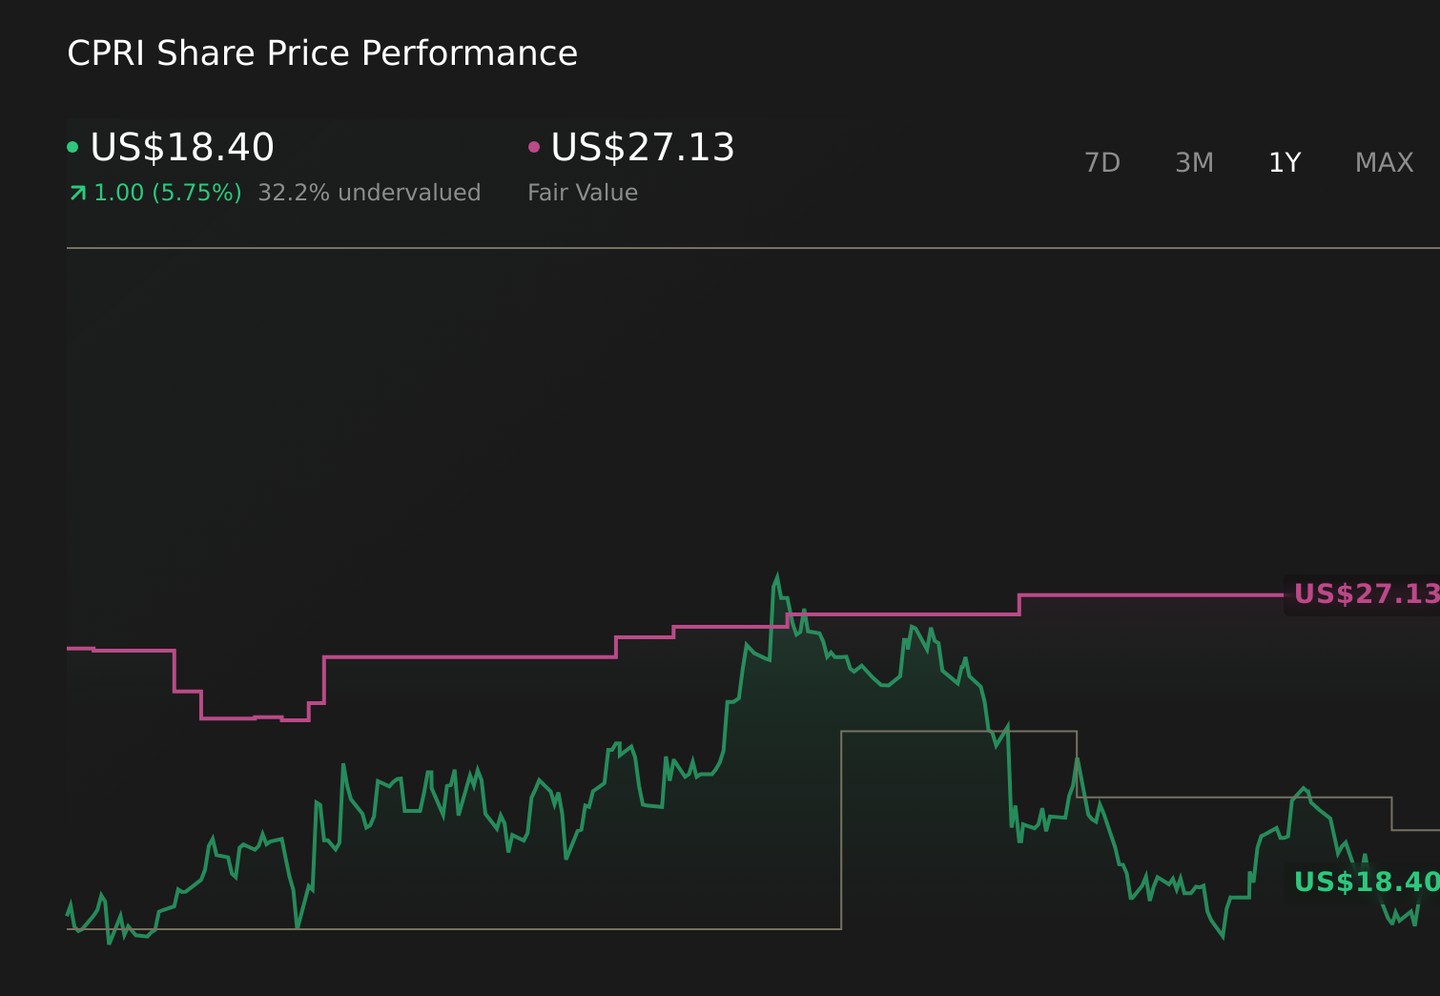Viewport: 1440px width, 996px height.
Task: Click the US$27.13 fair value heading
Action: click(x=643, y=147)
